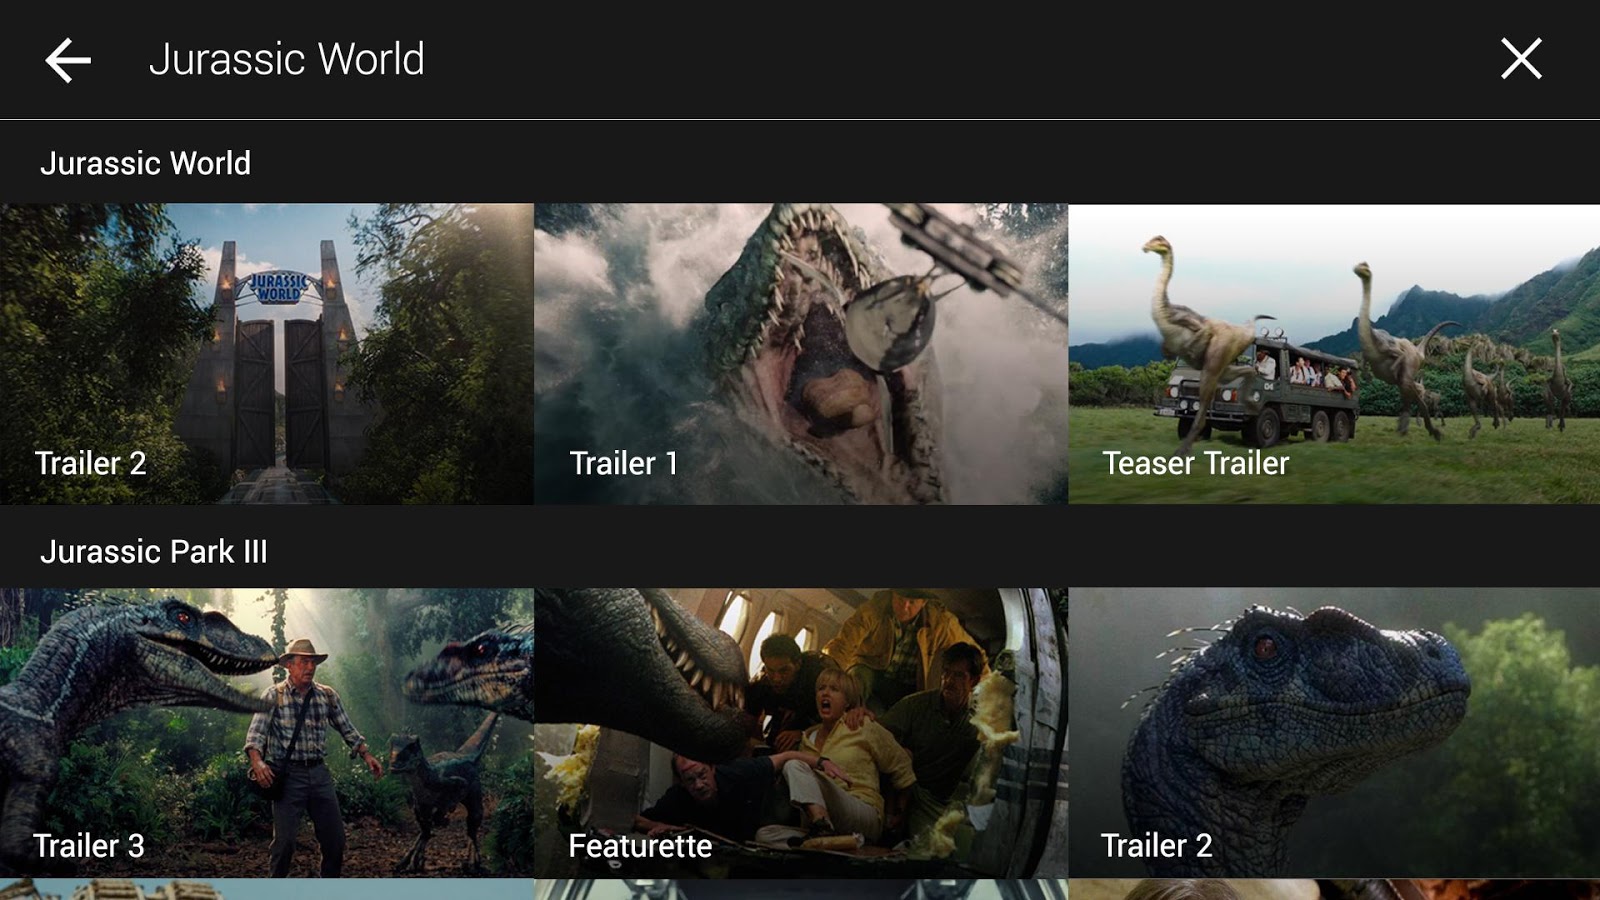
Task: Play Jurassic World Trailer 1 thumbnail
Action: [x=801, y=354]
